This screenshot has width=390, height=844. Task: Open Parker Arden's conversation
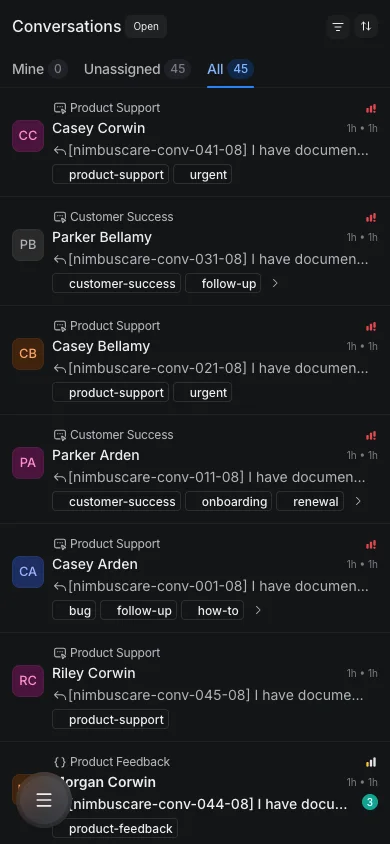[195, 469]
